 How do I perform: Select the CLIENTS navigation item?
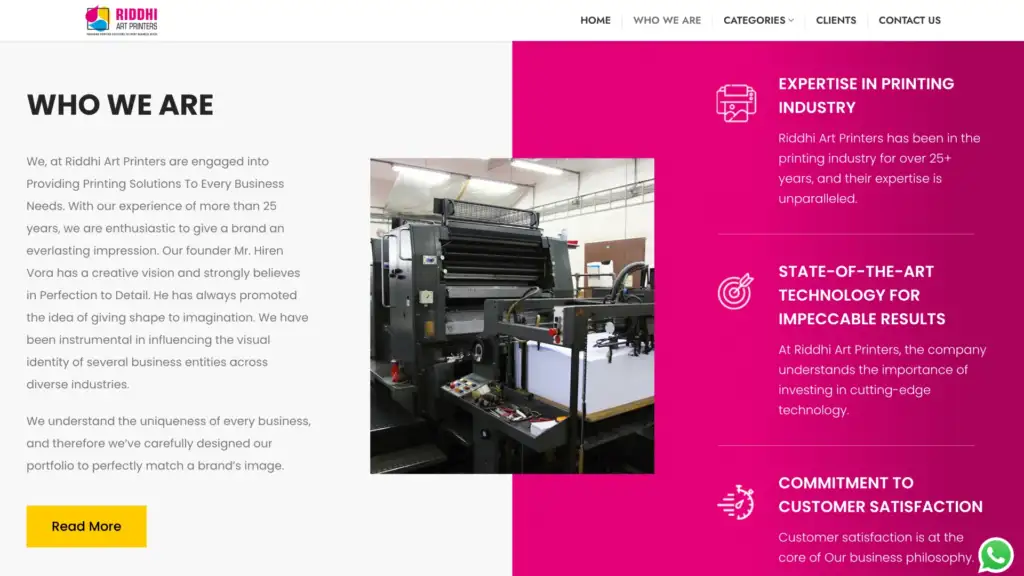click(x=836, y=19)
